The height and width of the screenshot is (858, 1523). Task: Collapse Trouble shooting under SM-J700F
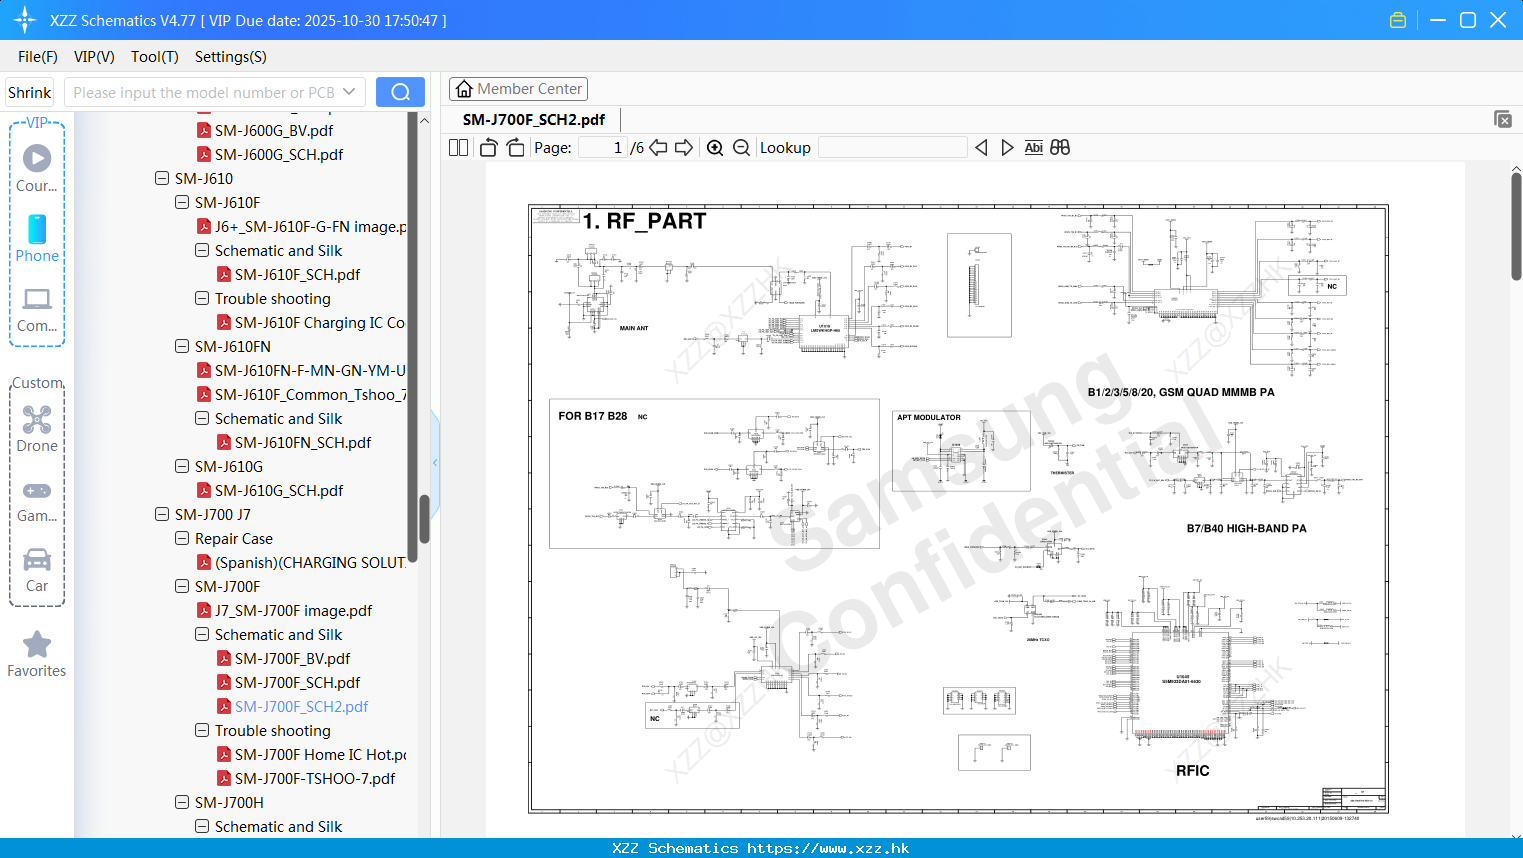point(202,730)
